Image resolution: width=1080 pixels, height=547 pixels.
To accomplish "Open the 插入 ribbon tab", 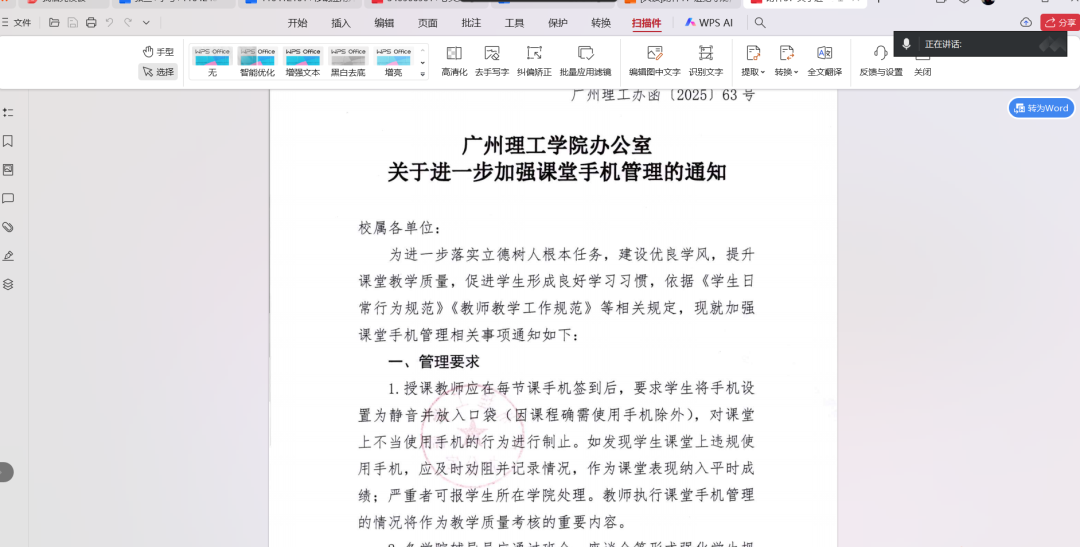I will (x=341, y=23).
